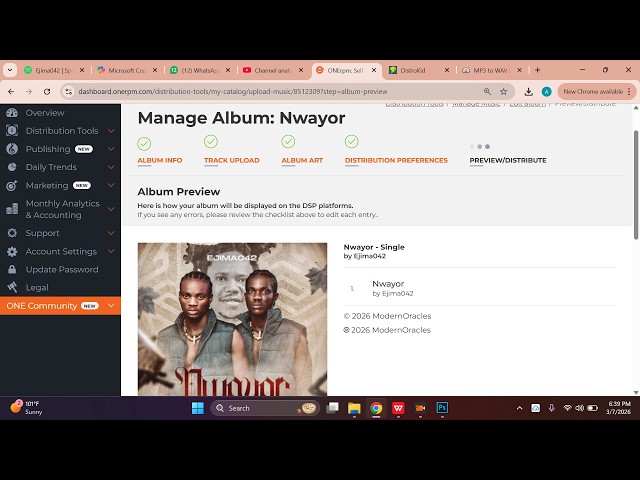Image resolution: width=640 pixels, height=480 pixels.
Task: Click the Legal gavel icon
Action: tap(12, 287)
